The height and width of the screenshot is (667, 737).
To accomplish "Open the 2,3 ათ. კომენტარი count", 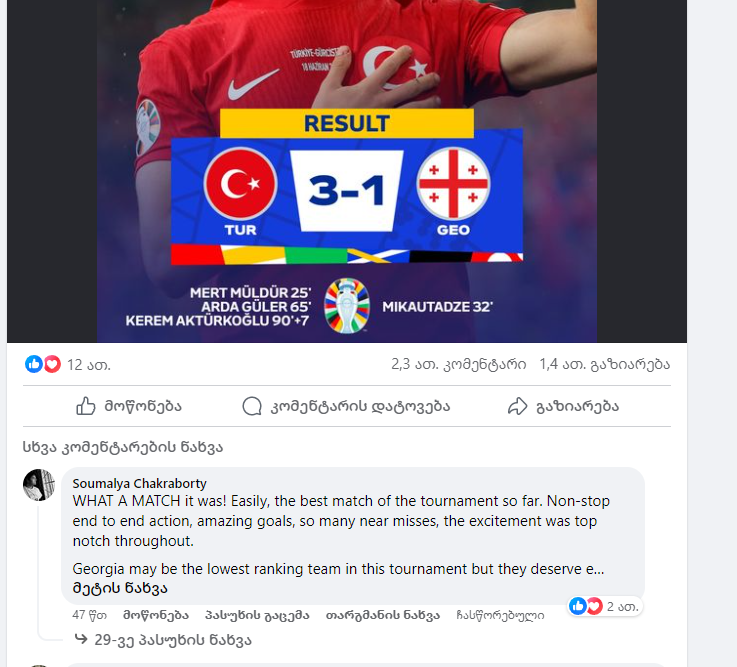I will (x=459, y=364).
